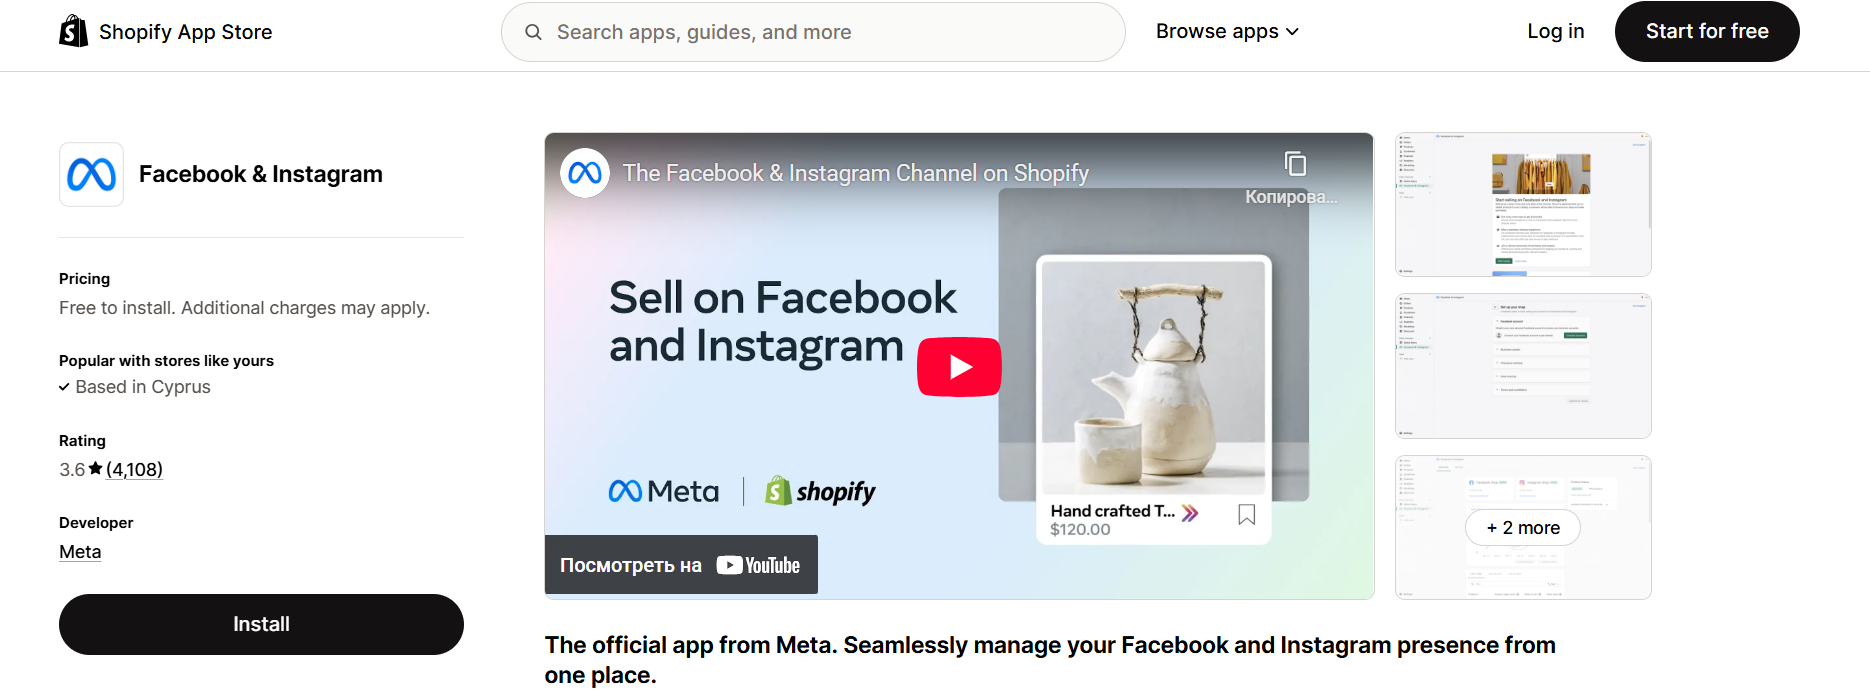Open the second app screenshot thumbnail
Screen dimensions: 1870x693
point(1522,365)
